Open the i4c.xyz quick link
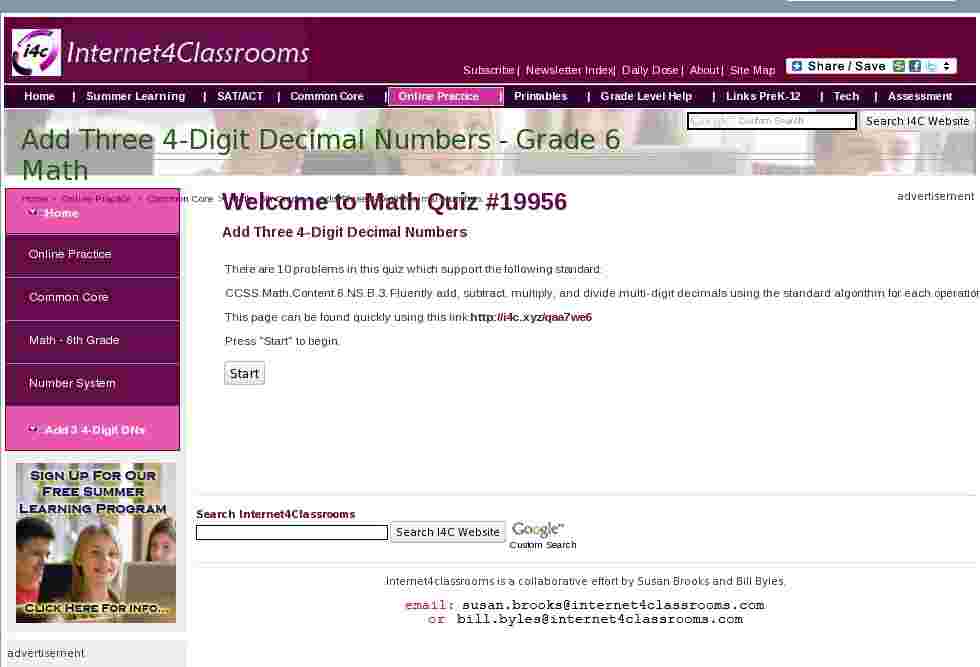This screenshot has width=980, height=667. [x=531, y=317]
